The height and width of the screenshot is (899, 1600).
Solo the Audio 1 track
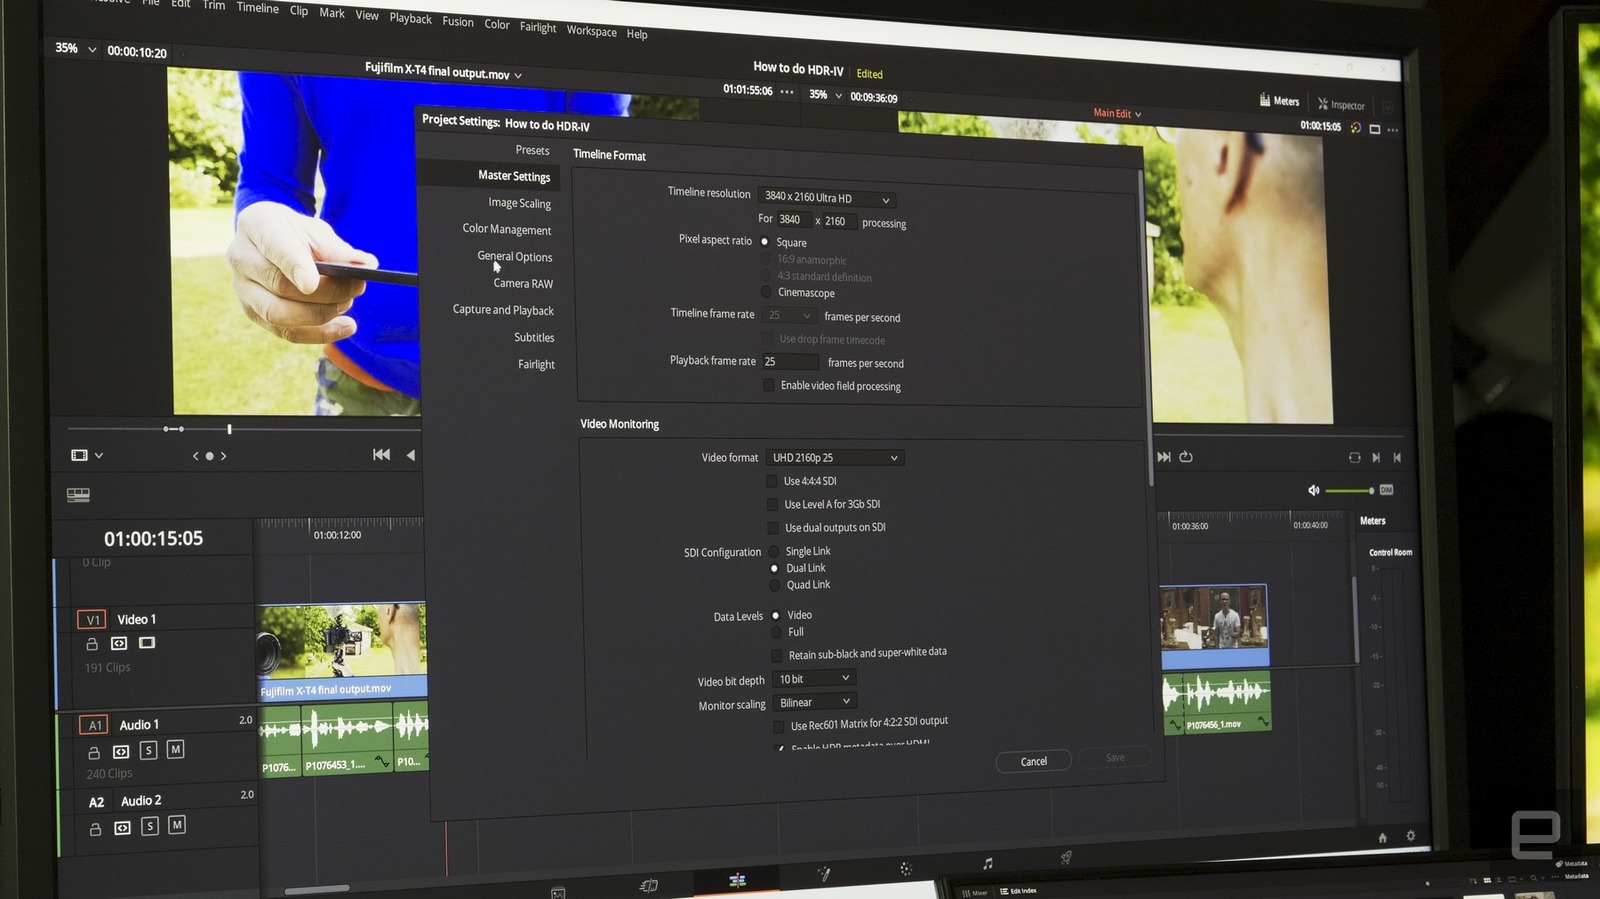point(148,750)
